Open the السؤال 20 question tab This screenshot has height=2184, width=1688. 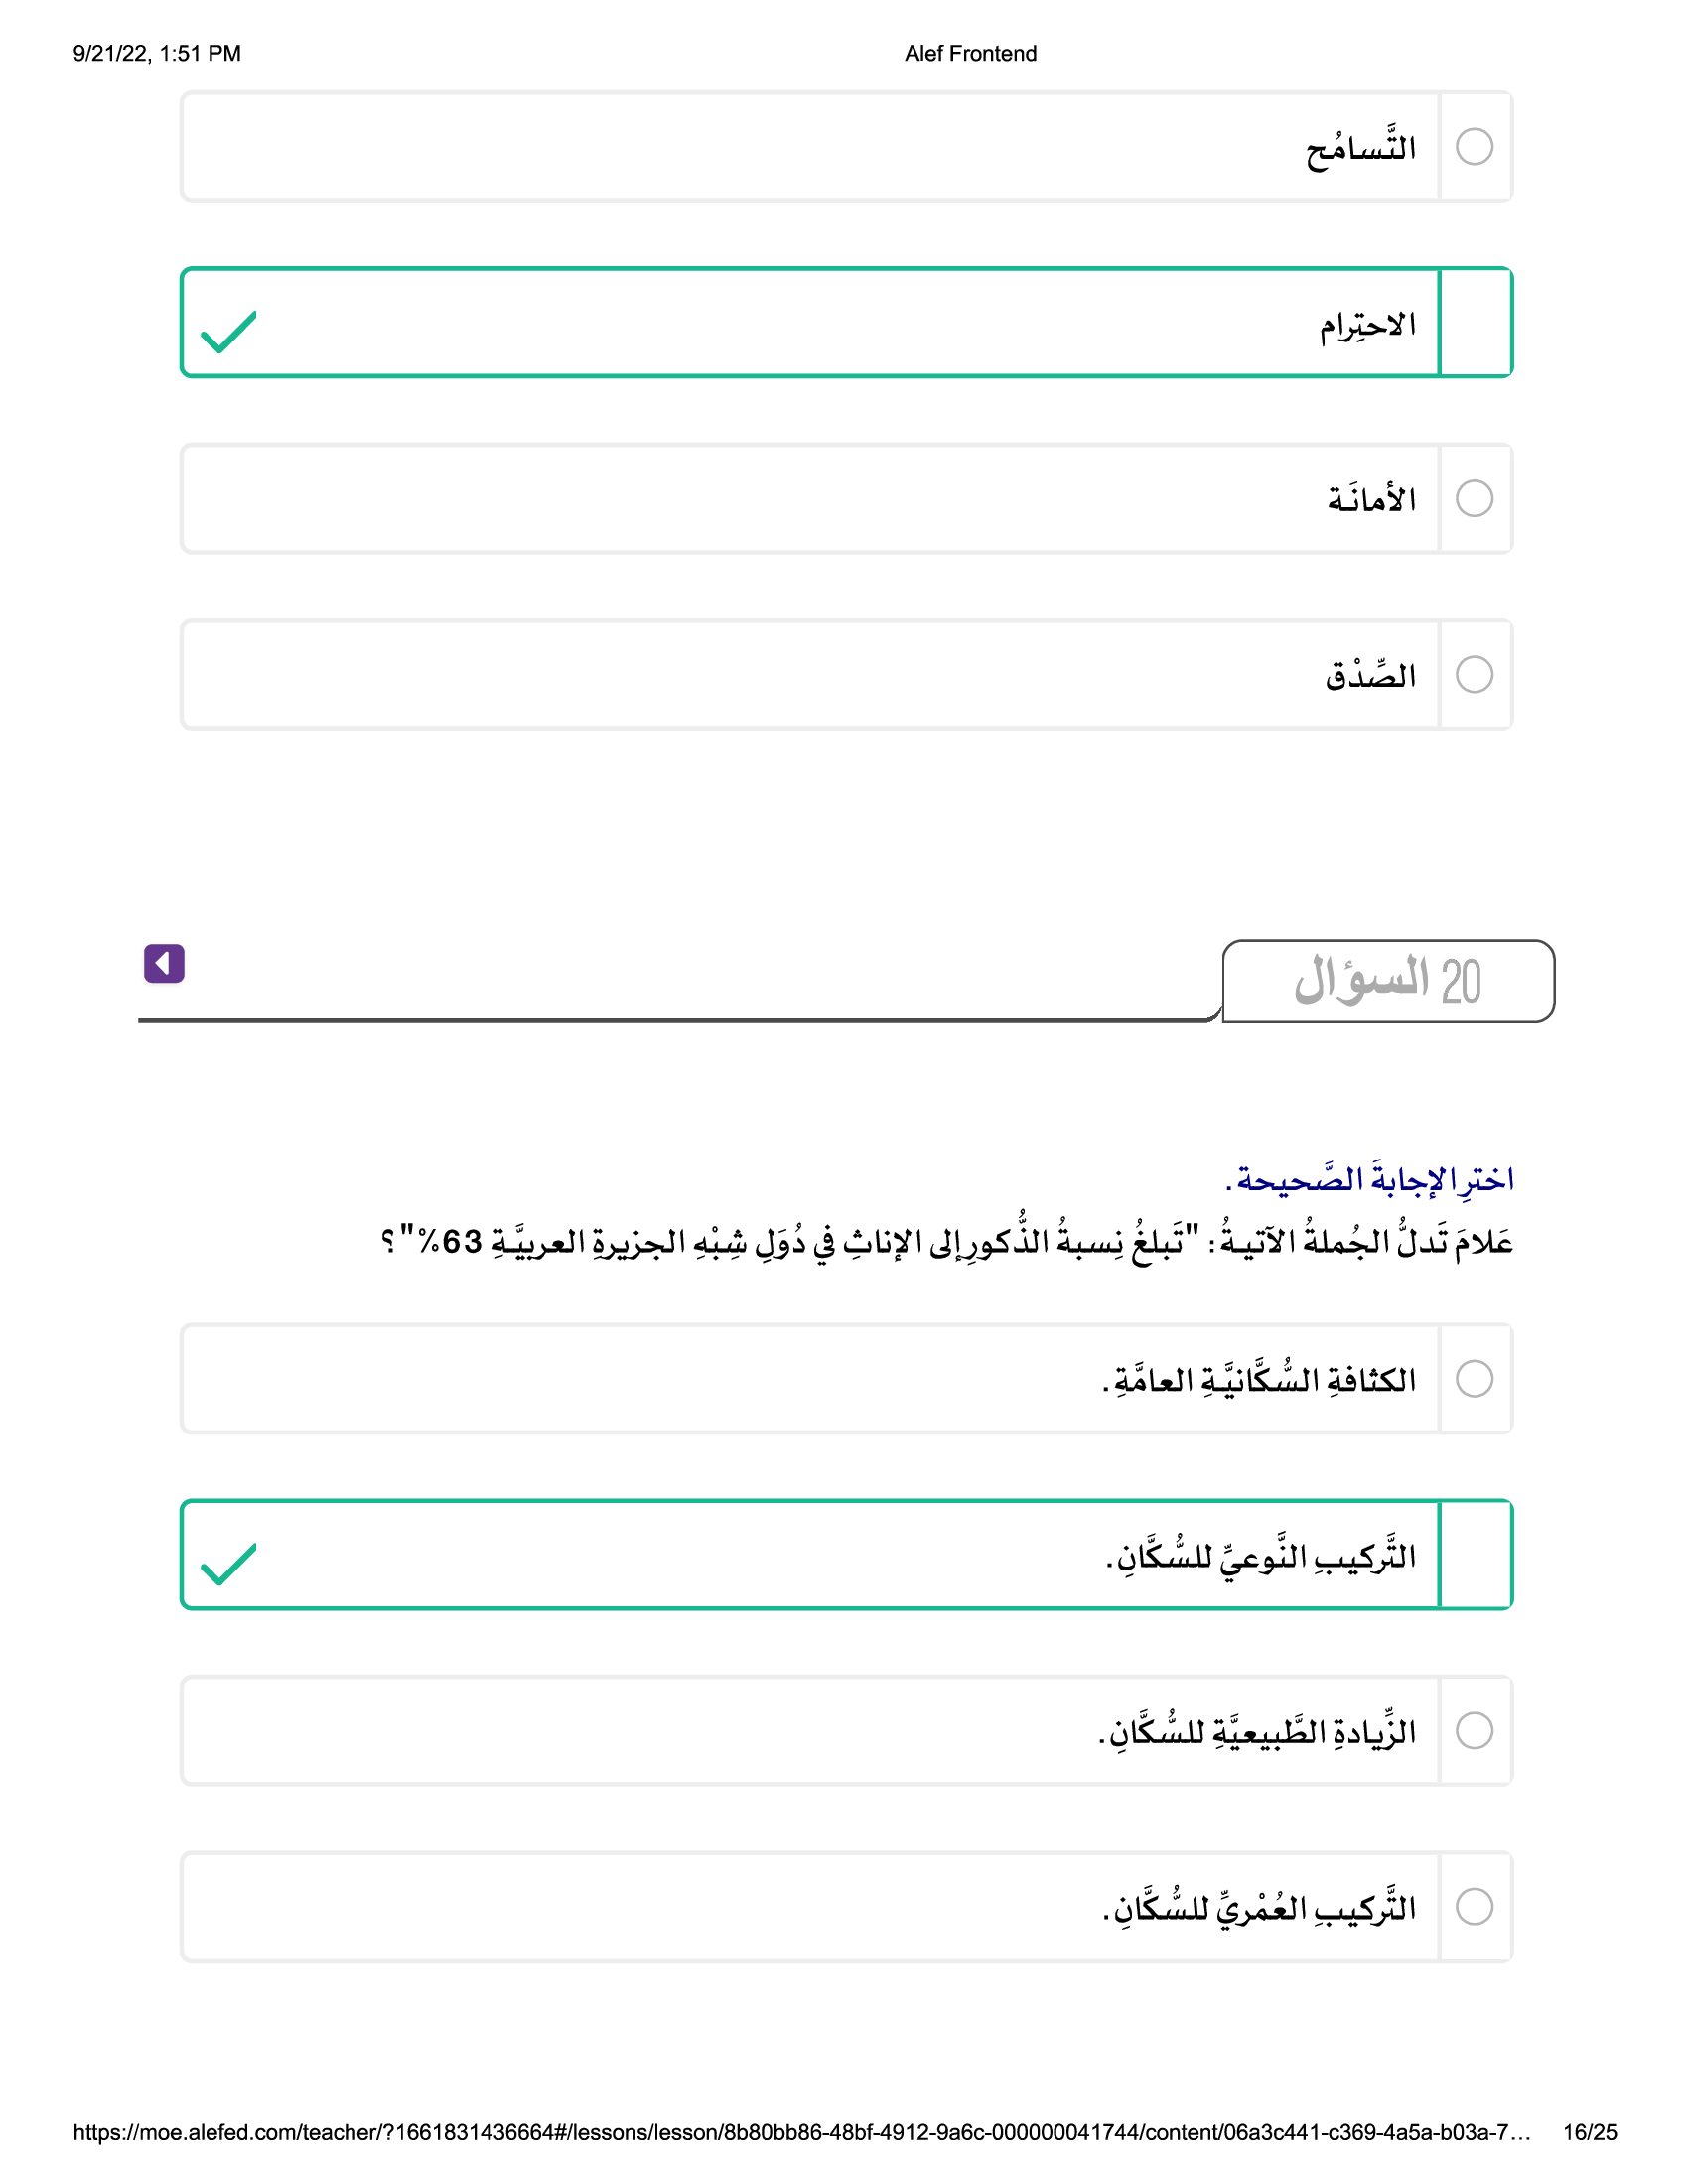coord(1387,981)
